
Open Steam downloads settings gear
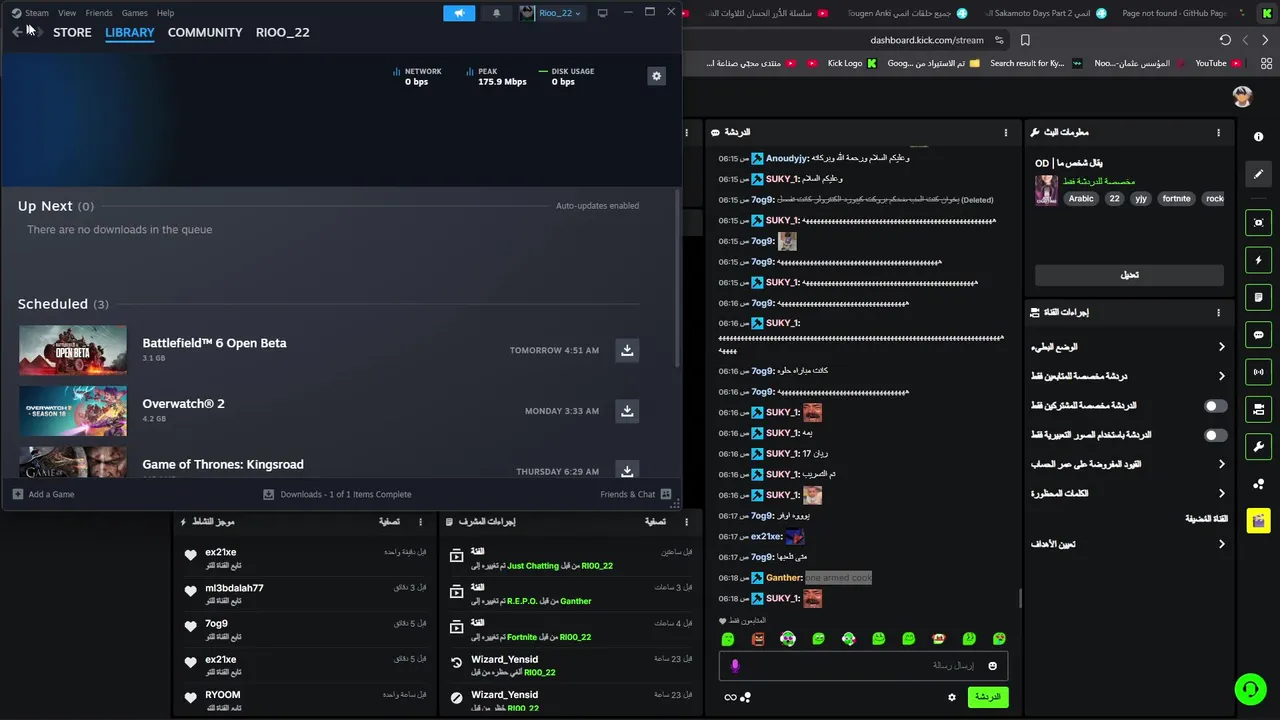[656, 76]
